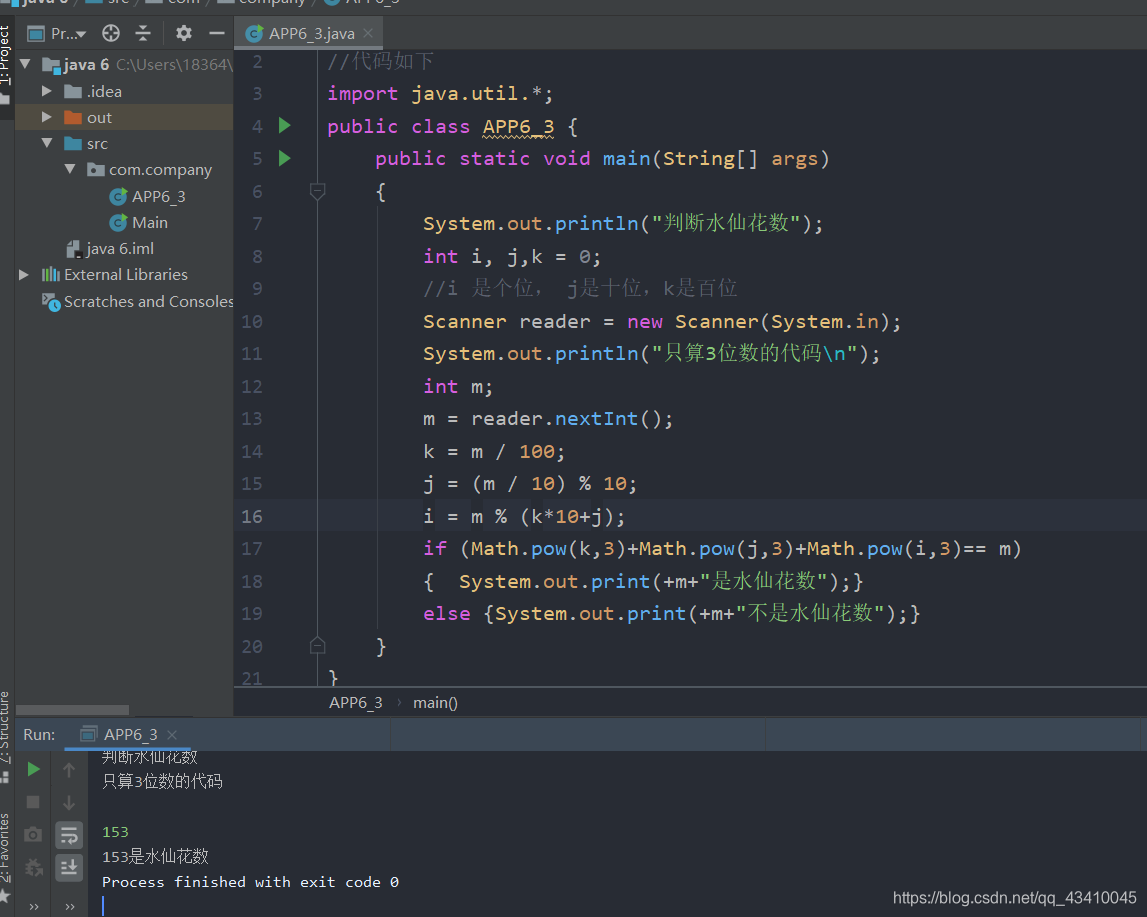Click the Stop process square icon

(x=33, y=802)
